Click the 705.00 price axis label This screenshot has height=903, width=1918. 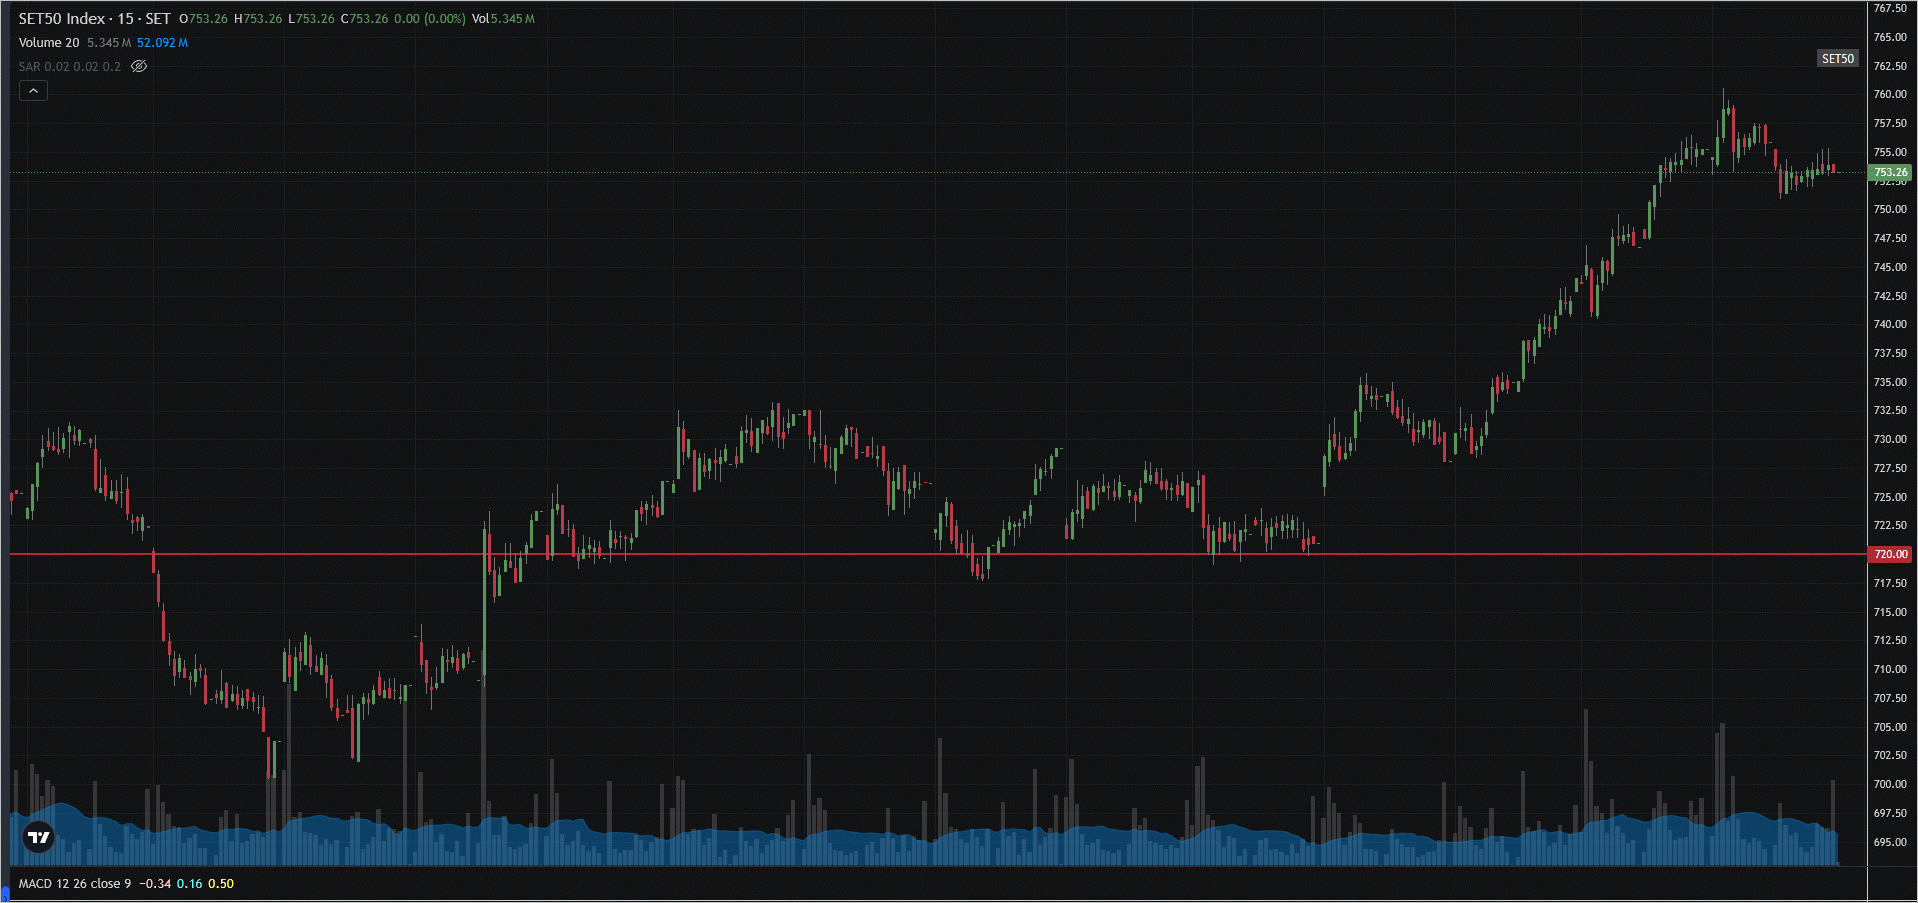[x=1890, y=727]
